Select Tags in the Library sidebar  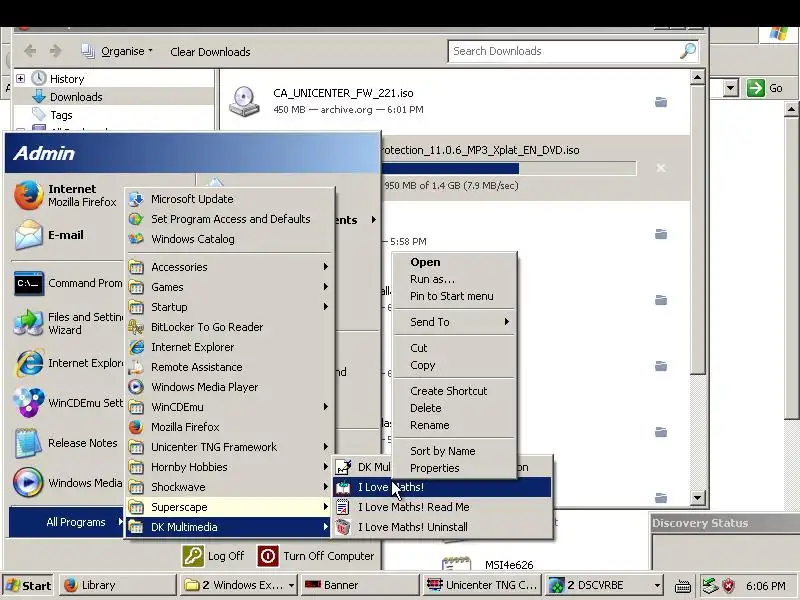tap(61, 115)
